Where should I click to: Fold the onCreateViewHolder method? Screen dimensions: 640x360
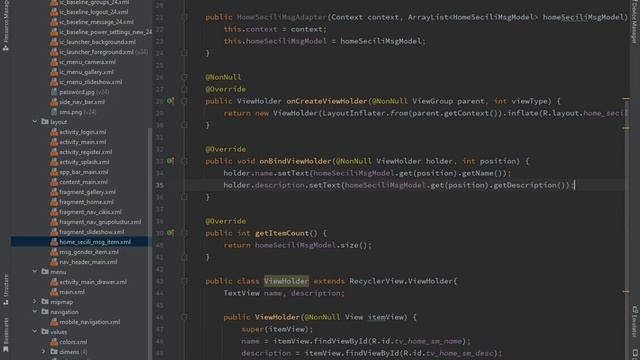click(x=184, y=101)
